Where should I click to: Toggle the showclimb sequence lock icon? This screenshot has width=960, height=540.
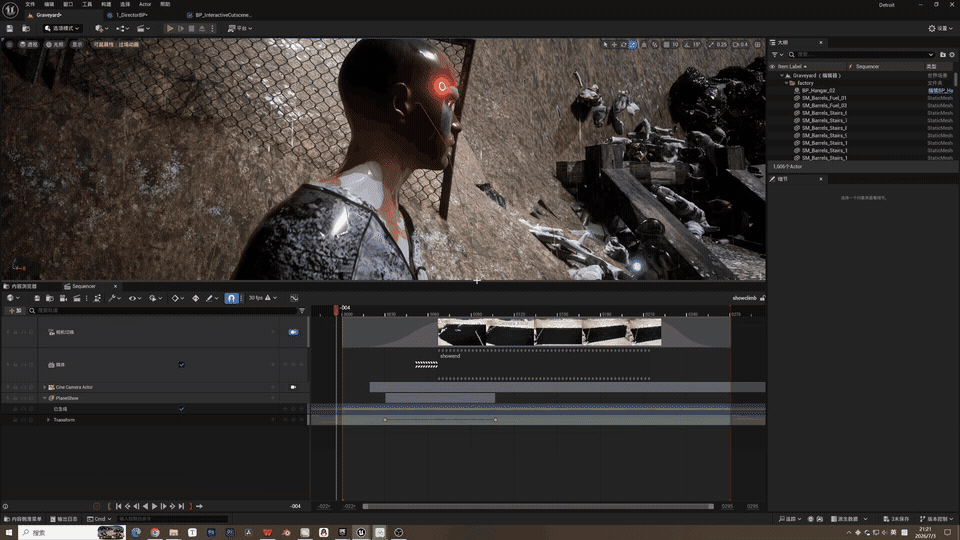763,298
